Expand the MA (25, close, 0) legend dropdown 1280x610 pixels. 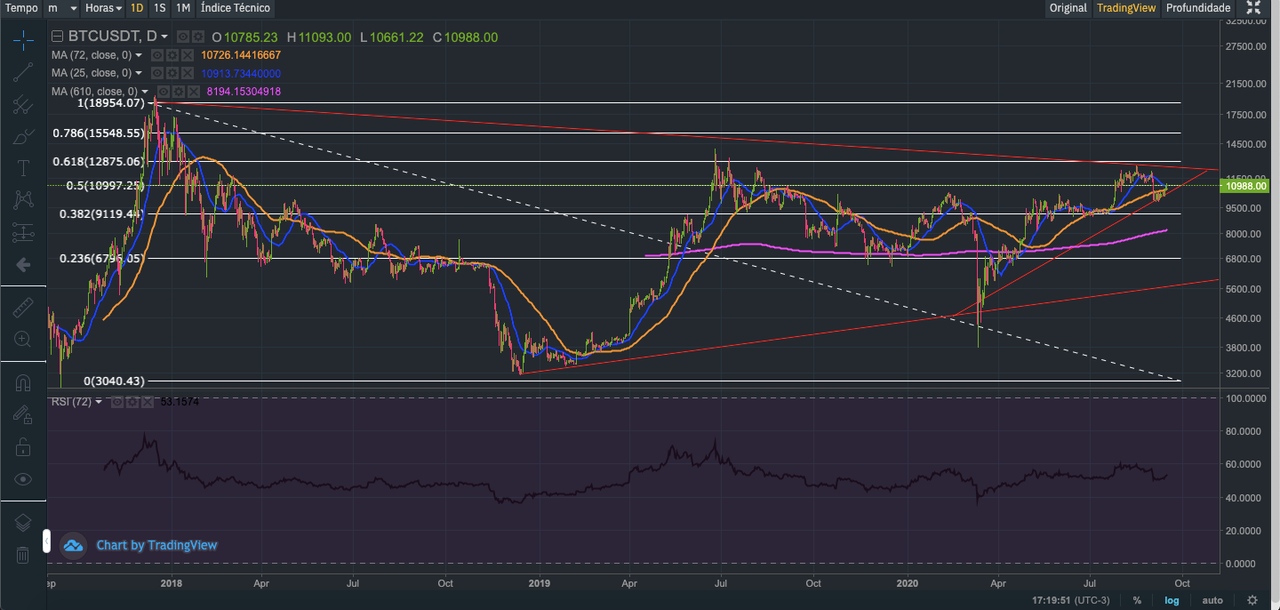(139, 73)
